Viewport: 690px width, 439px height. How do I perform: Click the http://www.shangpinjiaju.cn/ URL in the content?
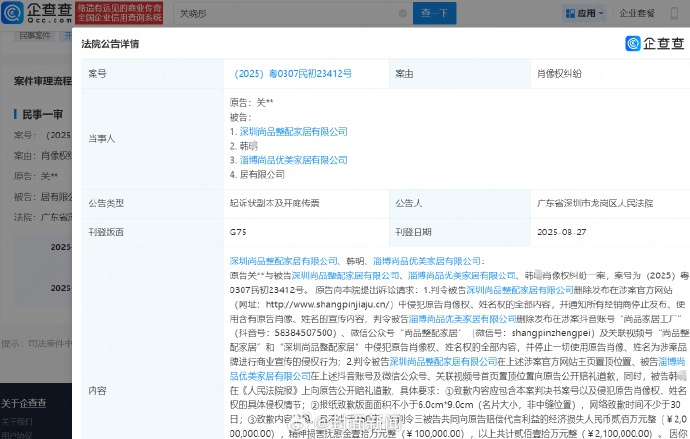pos(327,304)
